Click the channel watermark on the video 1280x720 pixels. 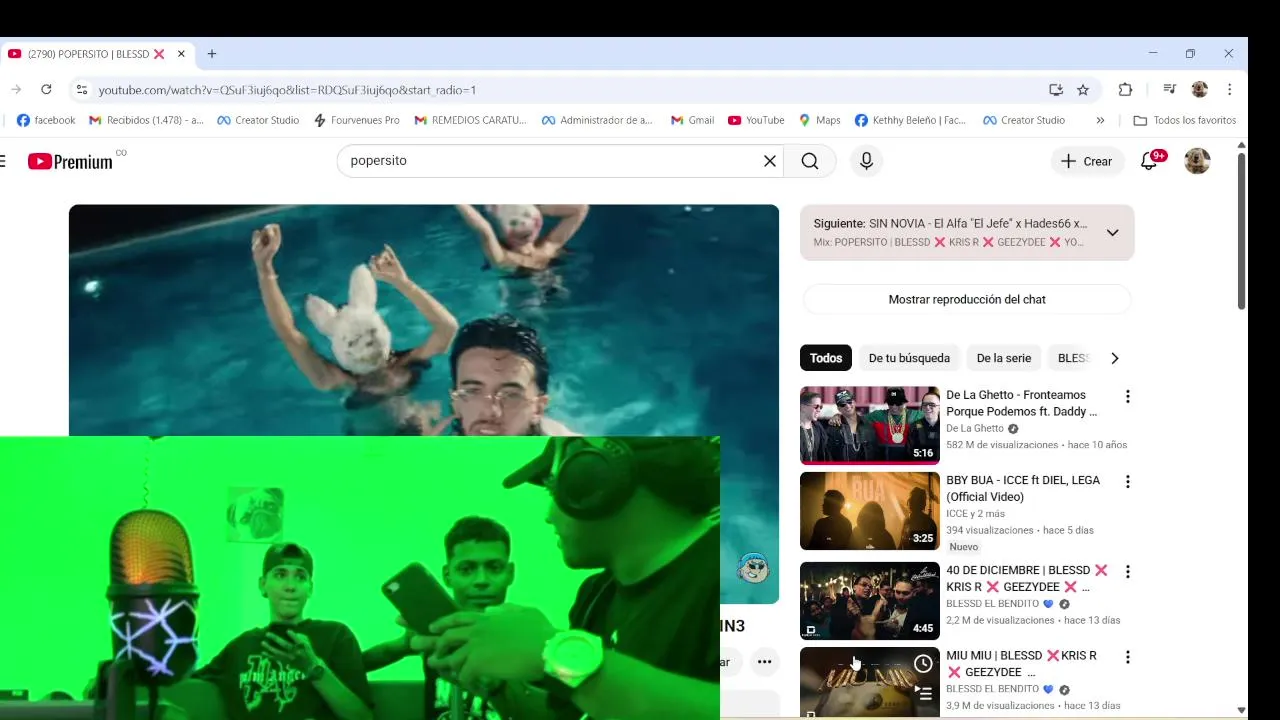pos(753,568)
